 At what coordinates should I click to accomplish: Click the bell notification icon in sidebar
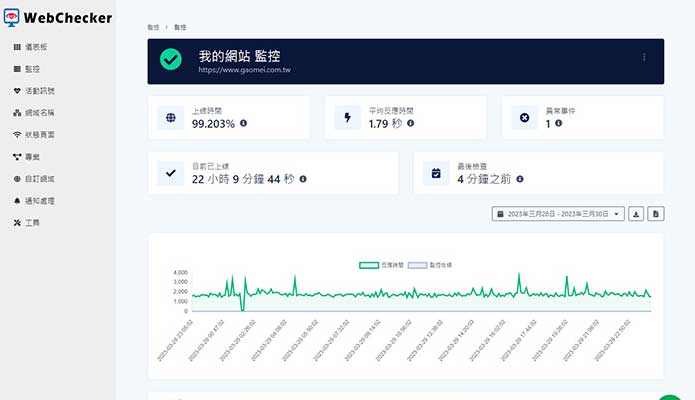(x=17, y=201)
